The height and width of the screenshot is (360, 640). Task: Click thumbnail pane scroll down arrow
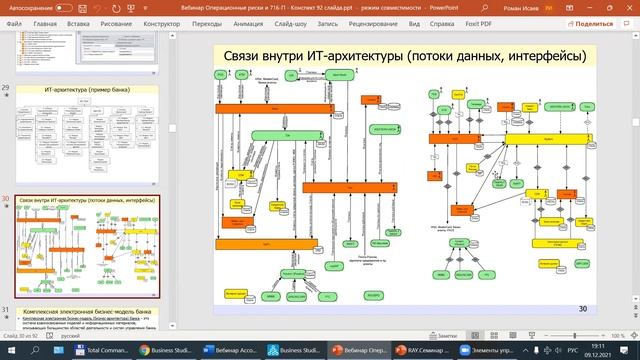point(172,326)
